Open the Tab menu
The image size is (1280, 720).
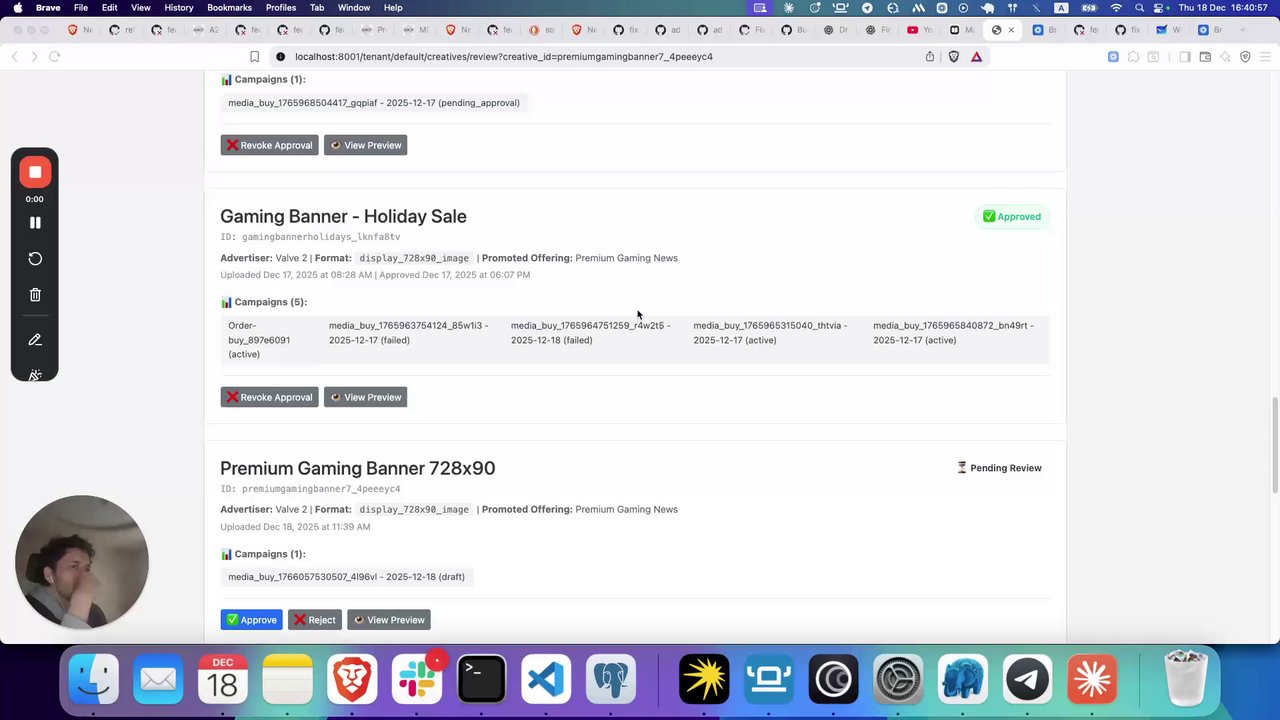point(317,8)
